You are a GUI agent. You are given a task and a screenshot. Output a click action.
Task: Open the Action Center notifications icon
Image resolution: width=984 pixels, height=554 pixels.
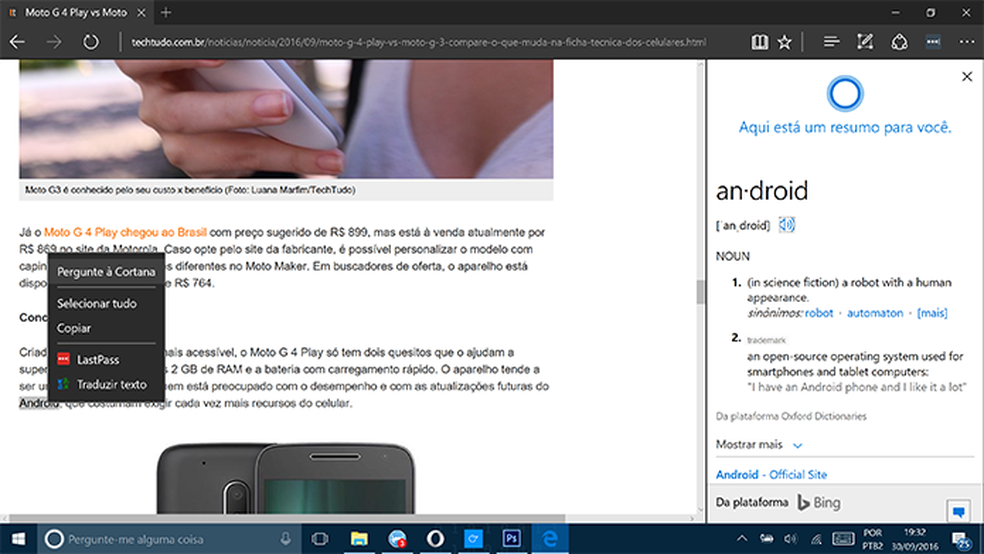pyautogui.click(x=962, y=539)
